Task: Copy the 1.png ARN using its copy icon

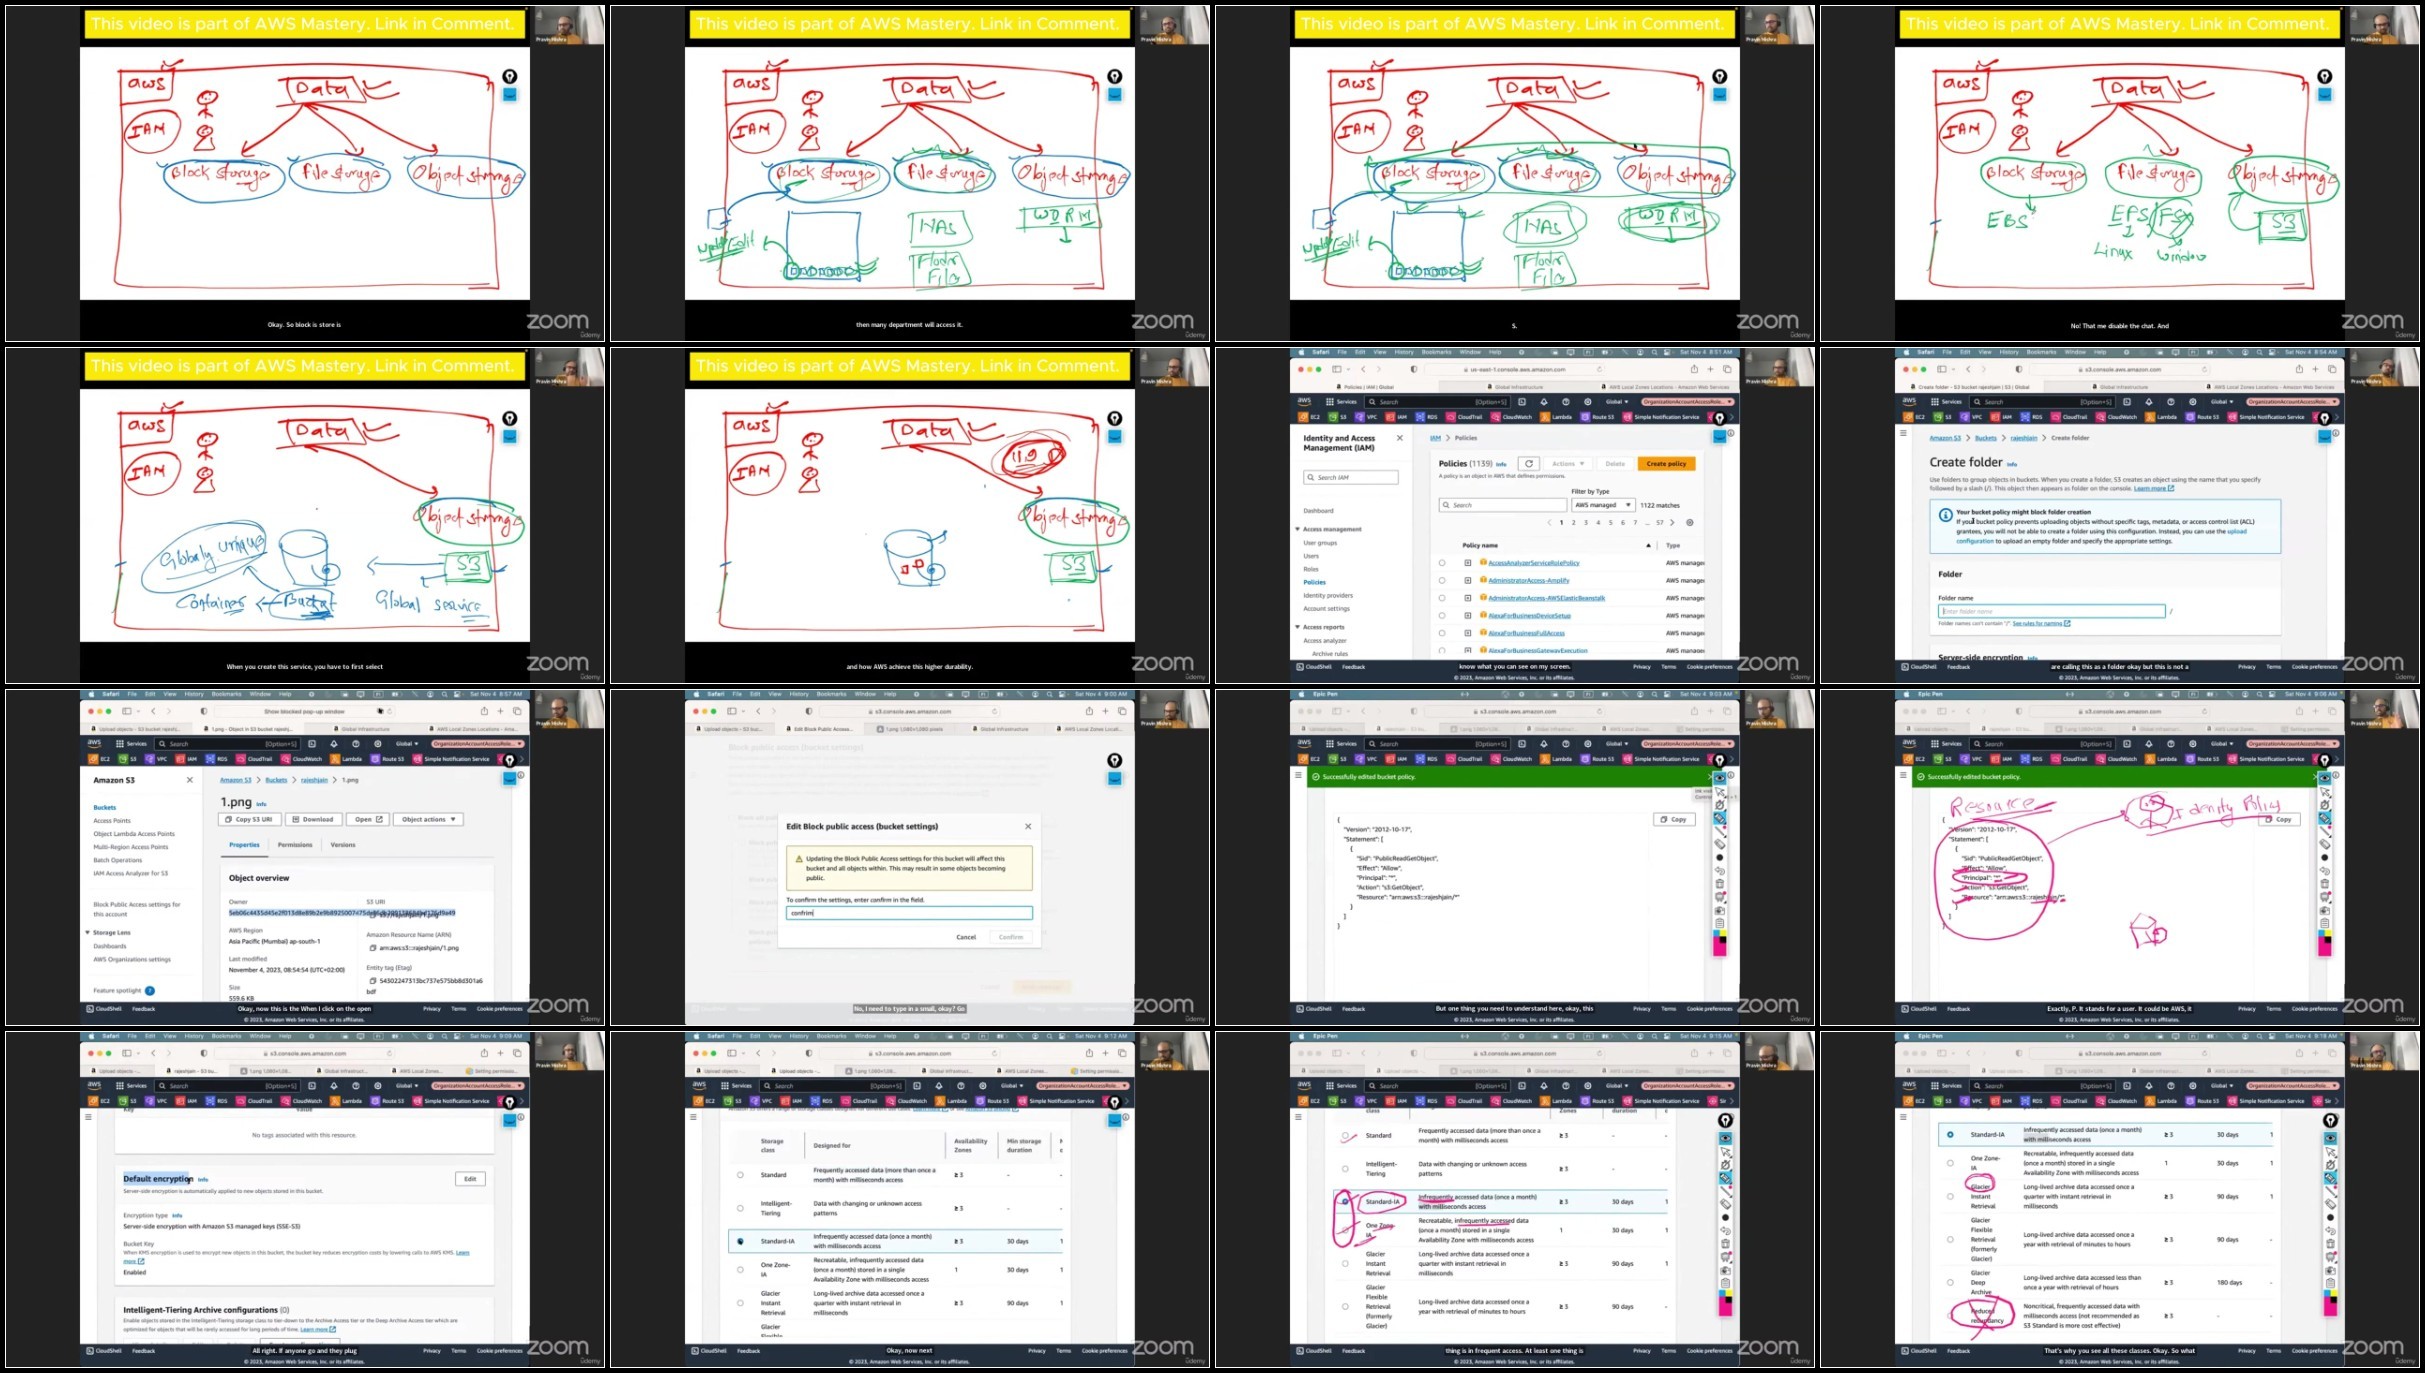Action: click(373, 947)
